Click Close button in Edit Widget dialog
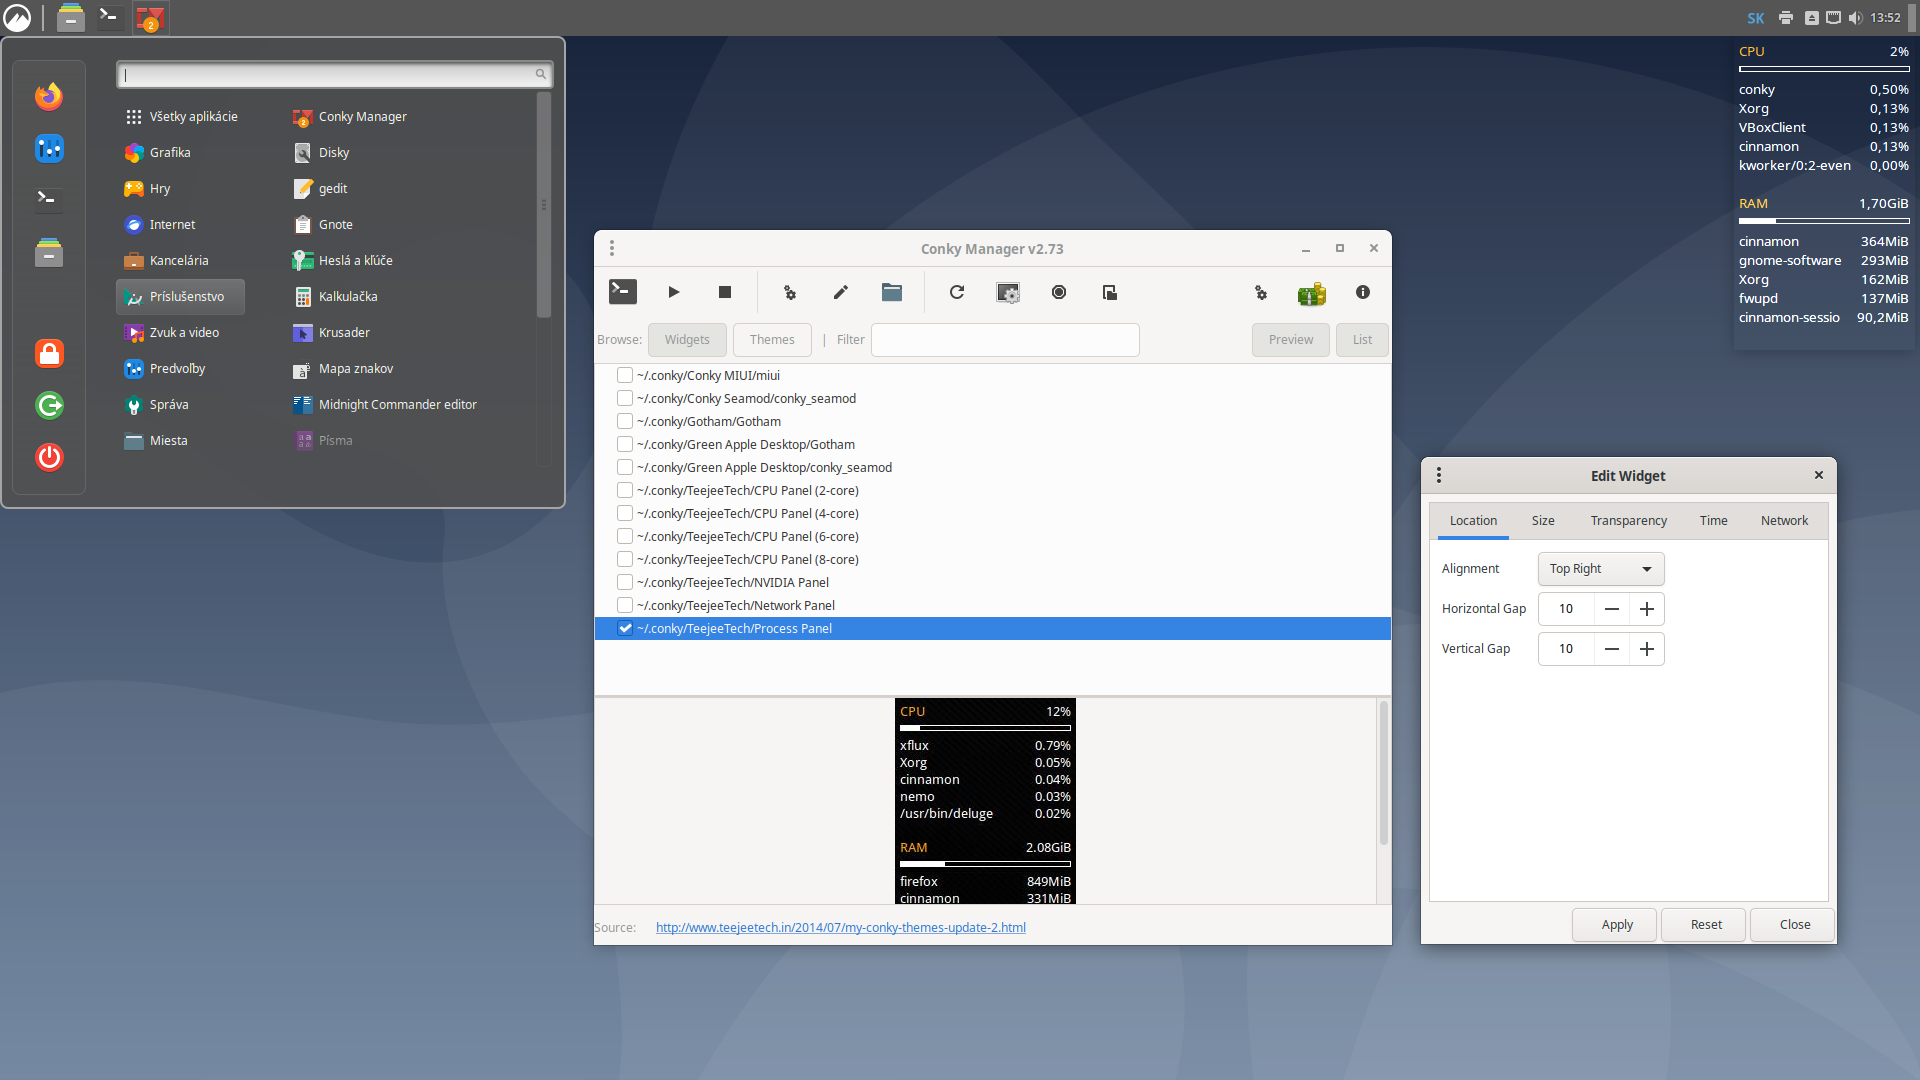This screenshot has width=1920, height=1080. coord(1794,925)
